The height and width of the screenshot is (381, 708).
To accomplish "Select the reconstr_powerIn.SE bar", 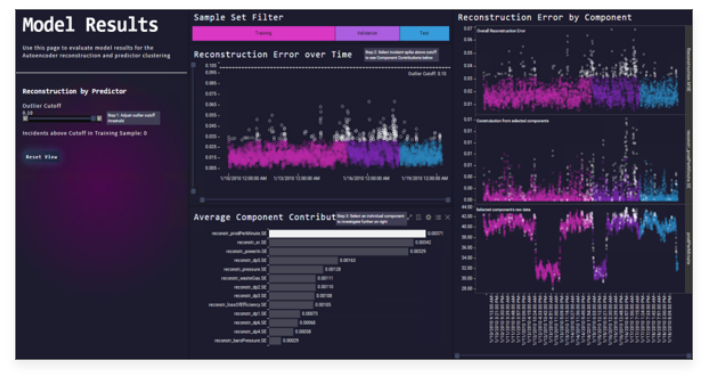I will 339,251.
